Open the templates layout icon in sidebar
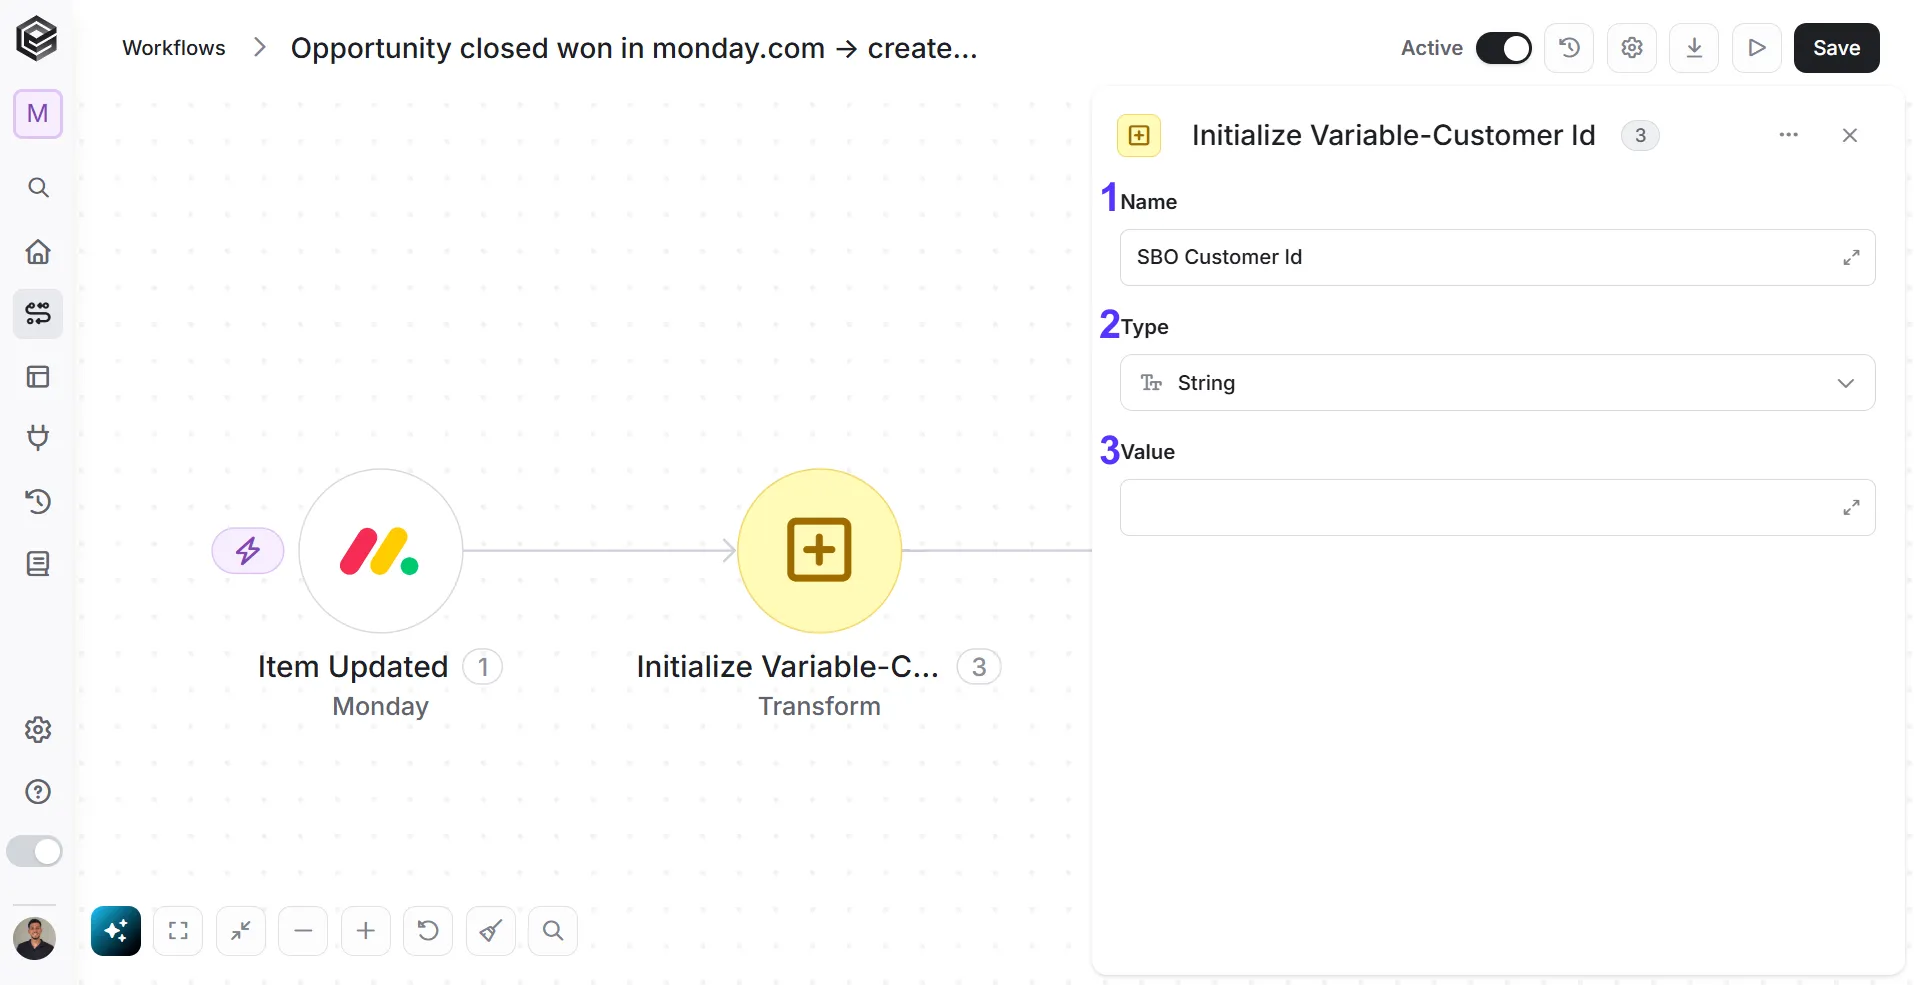The height and width of the screenshot is (985, 1914). [x=38, y=377]
